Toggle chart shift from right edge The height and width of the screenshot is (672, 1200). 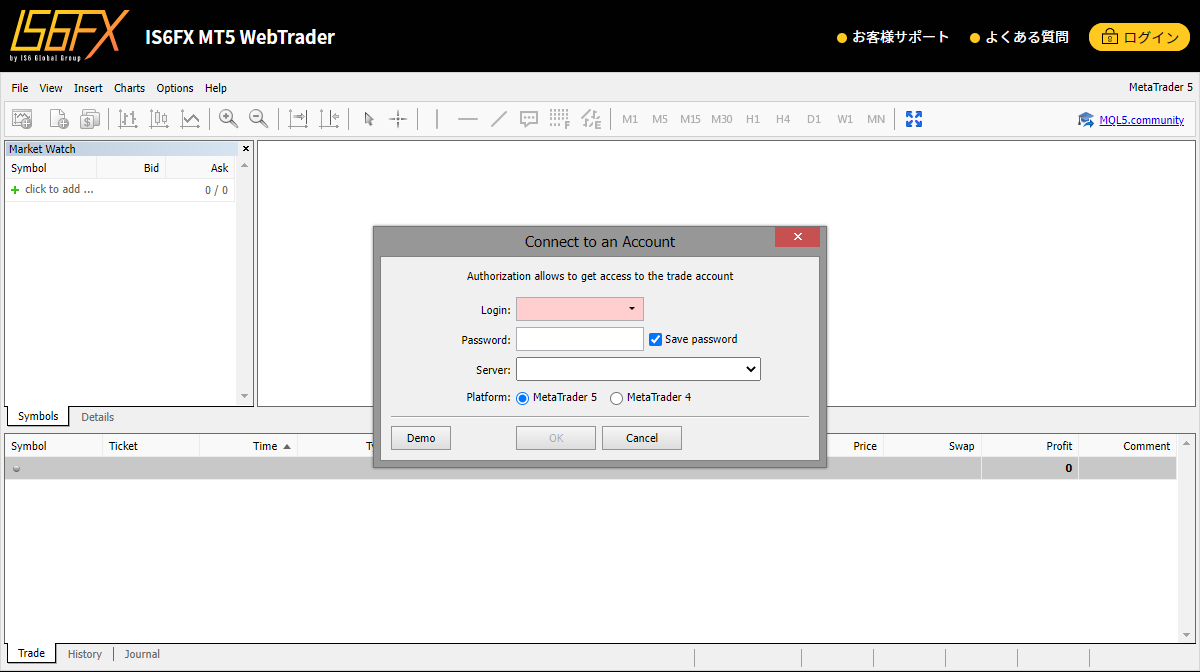pyautogui.click(x=329, y=119)
